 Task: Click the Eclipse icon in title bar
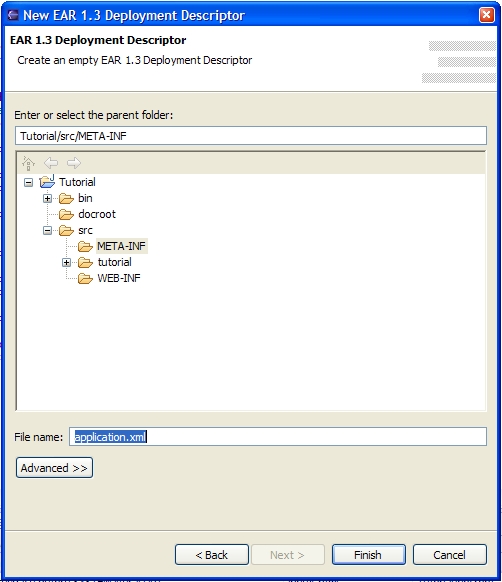[13, 15]
